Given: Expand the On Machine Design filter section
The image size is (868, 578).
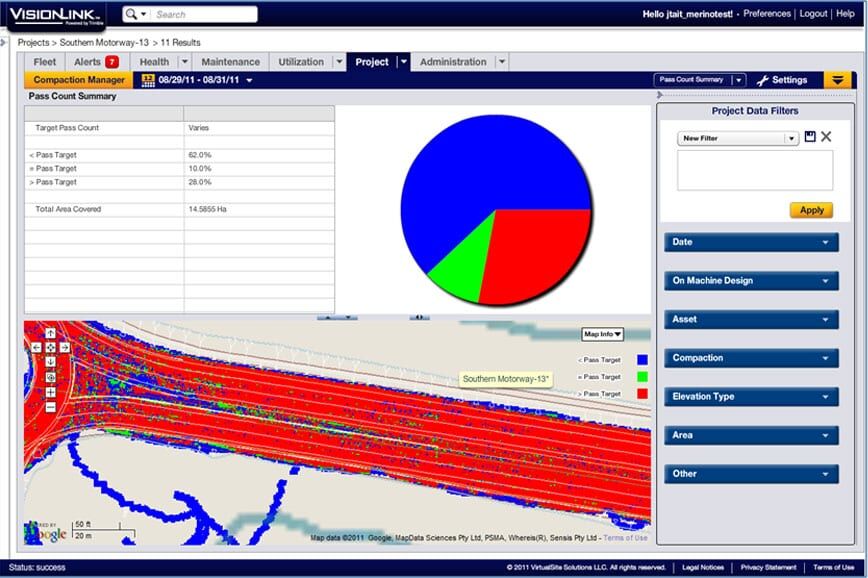Looking at the screenshot, I should click(x=751, y=281).
